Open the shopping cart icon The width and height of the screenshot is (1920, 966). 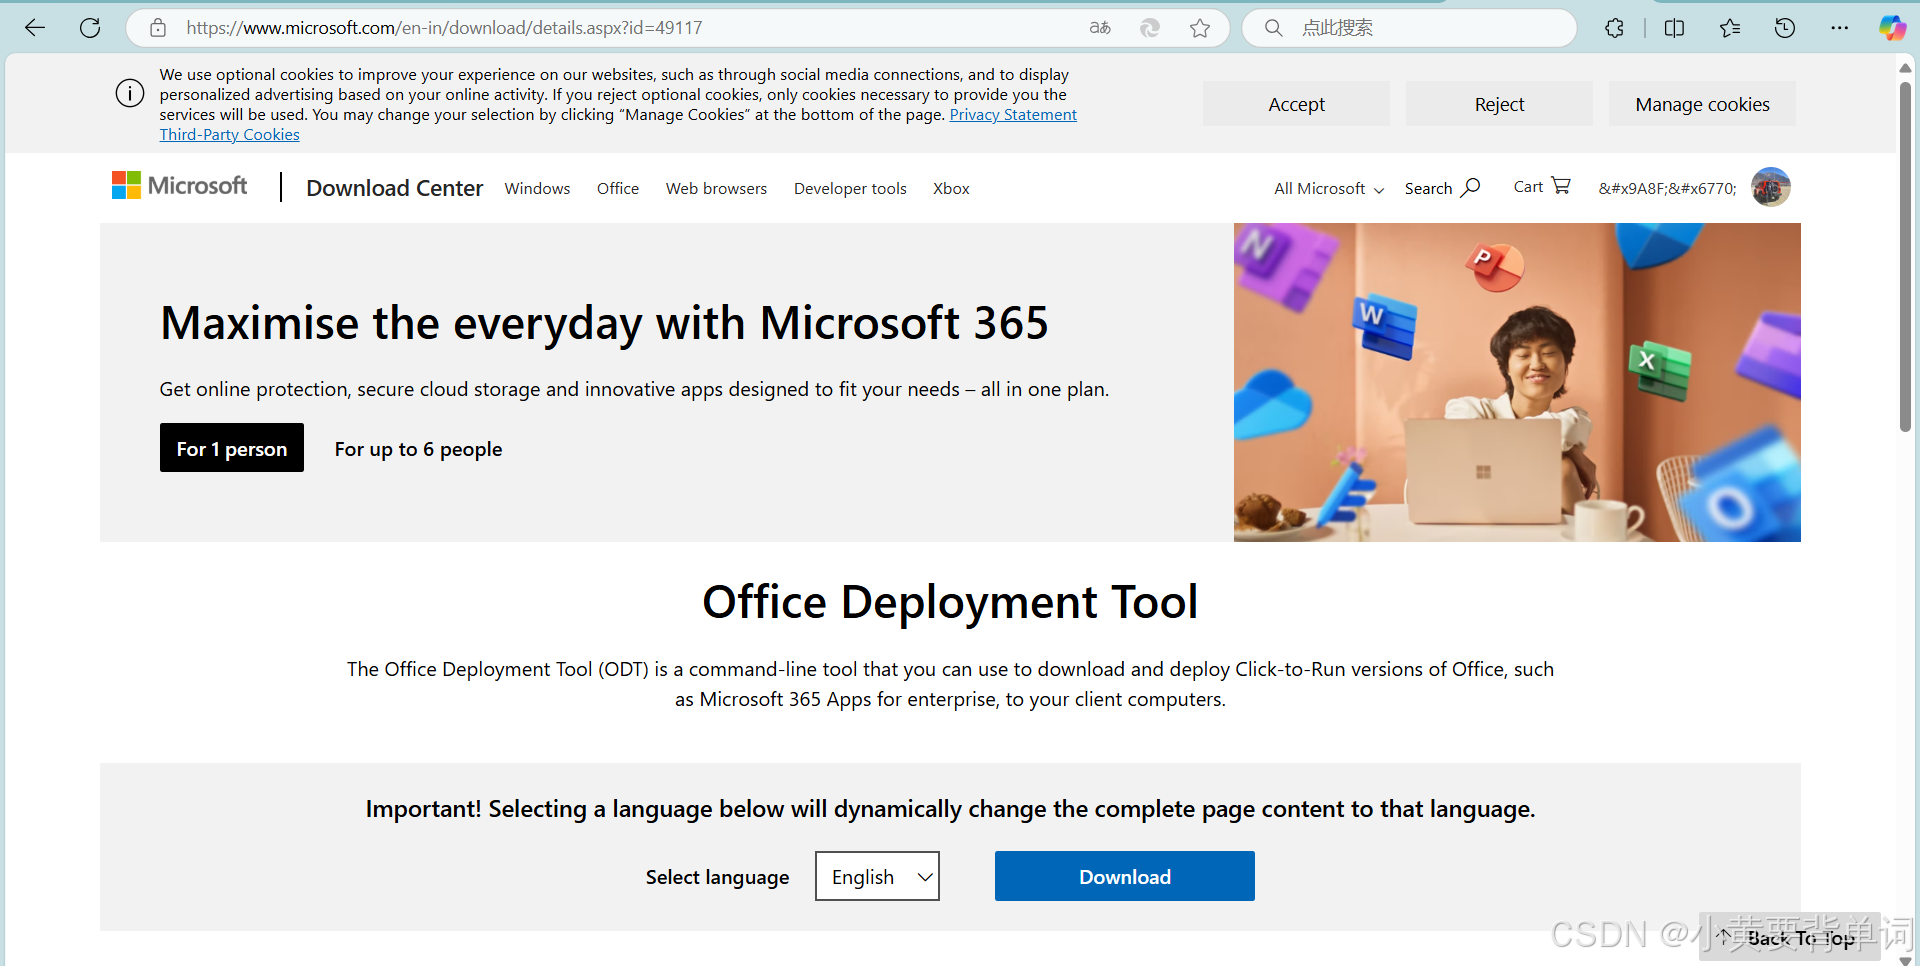[1561, 186]
